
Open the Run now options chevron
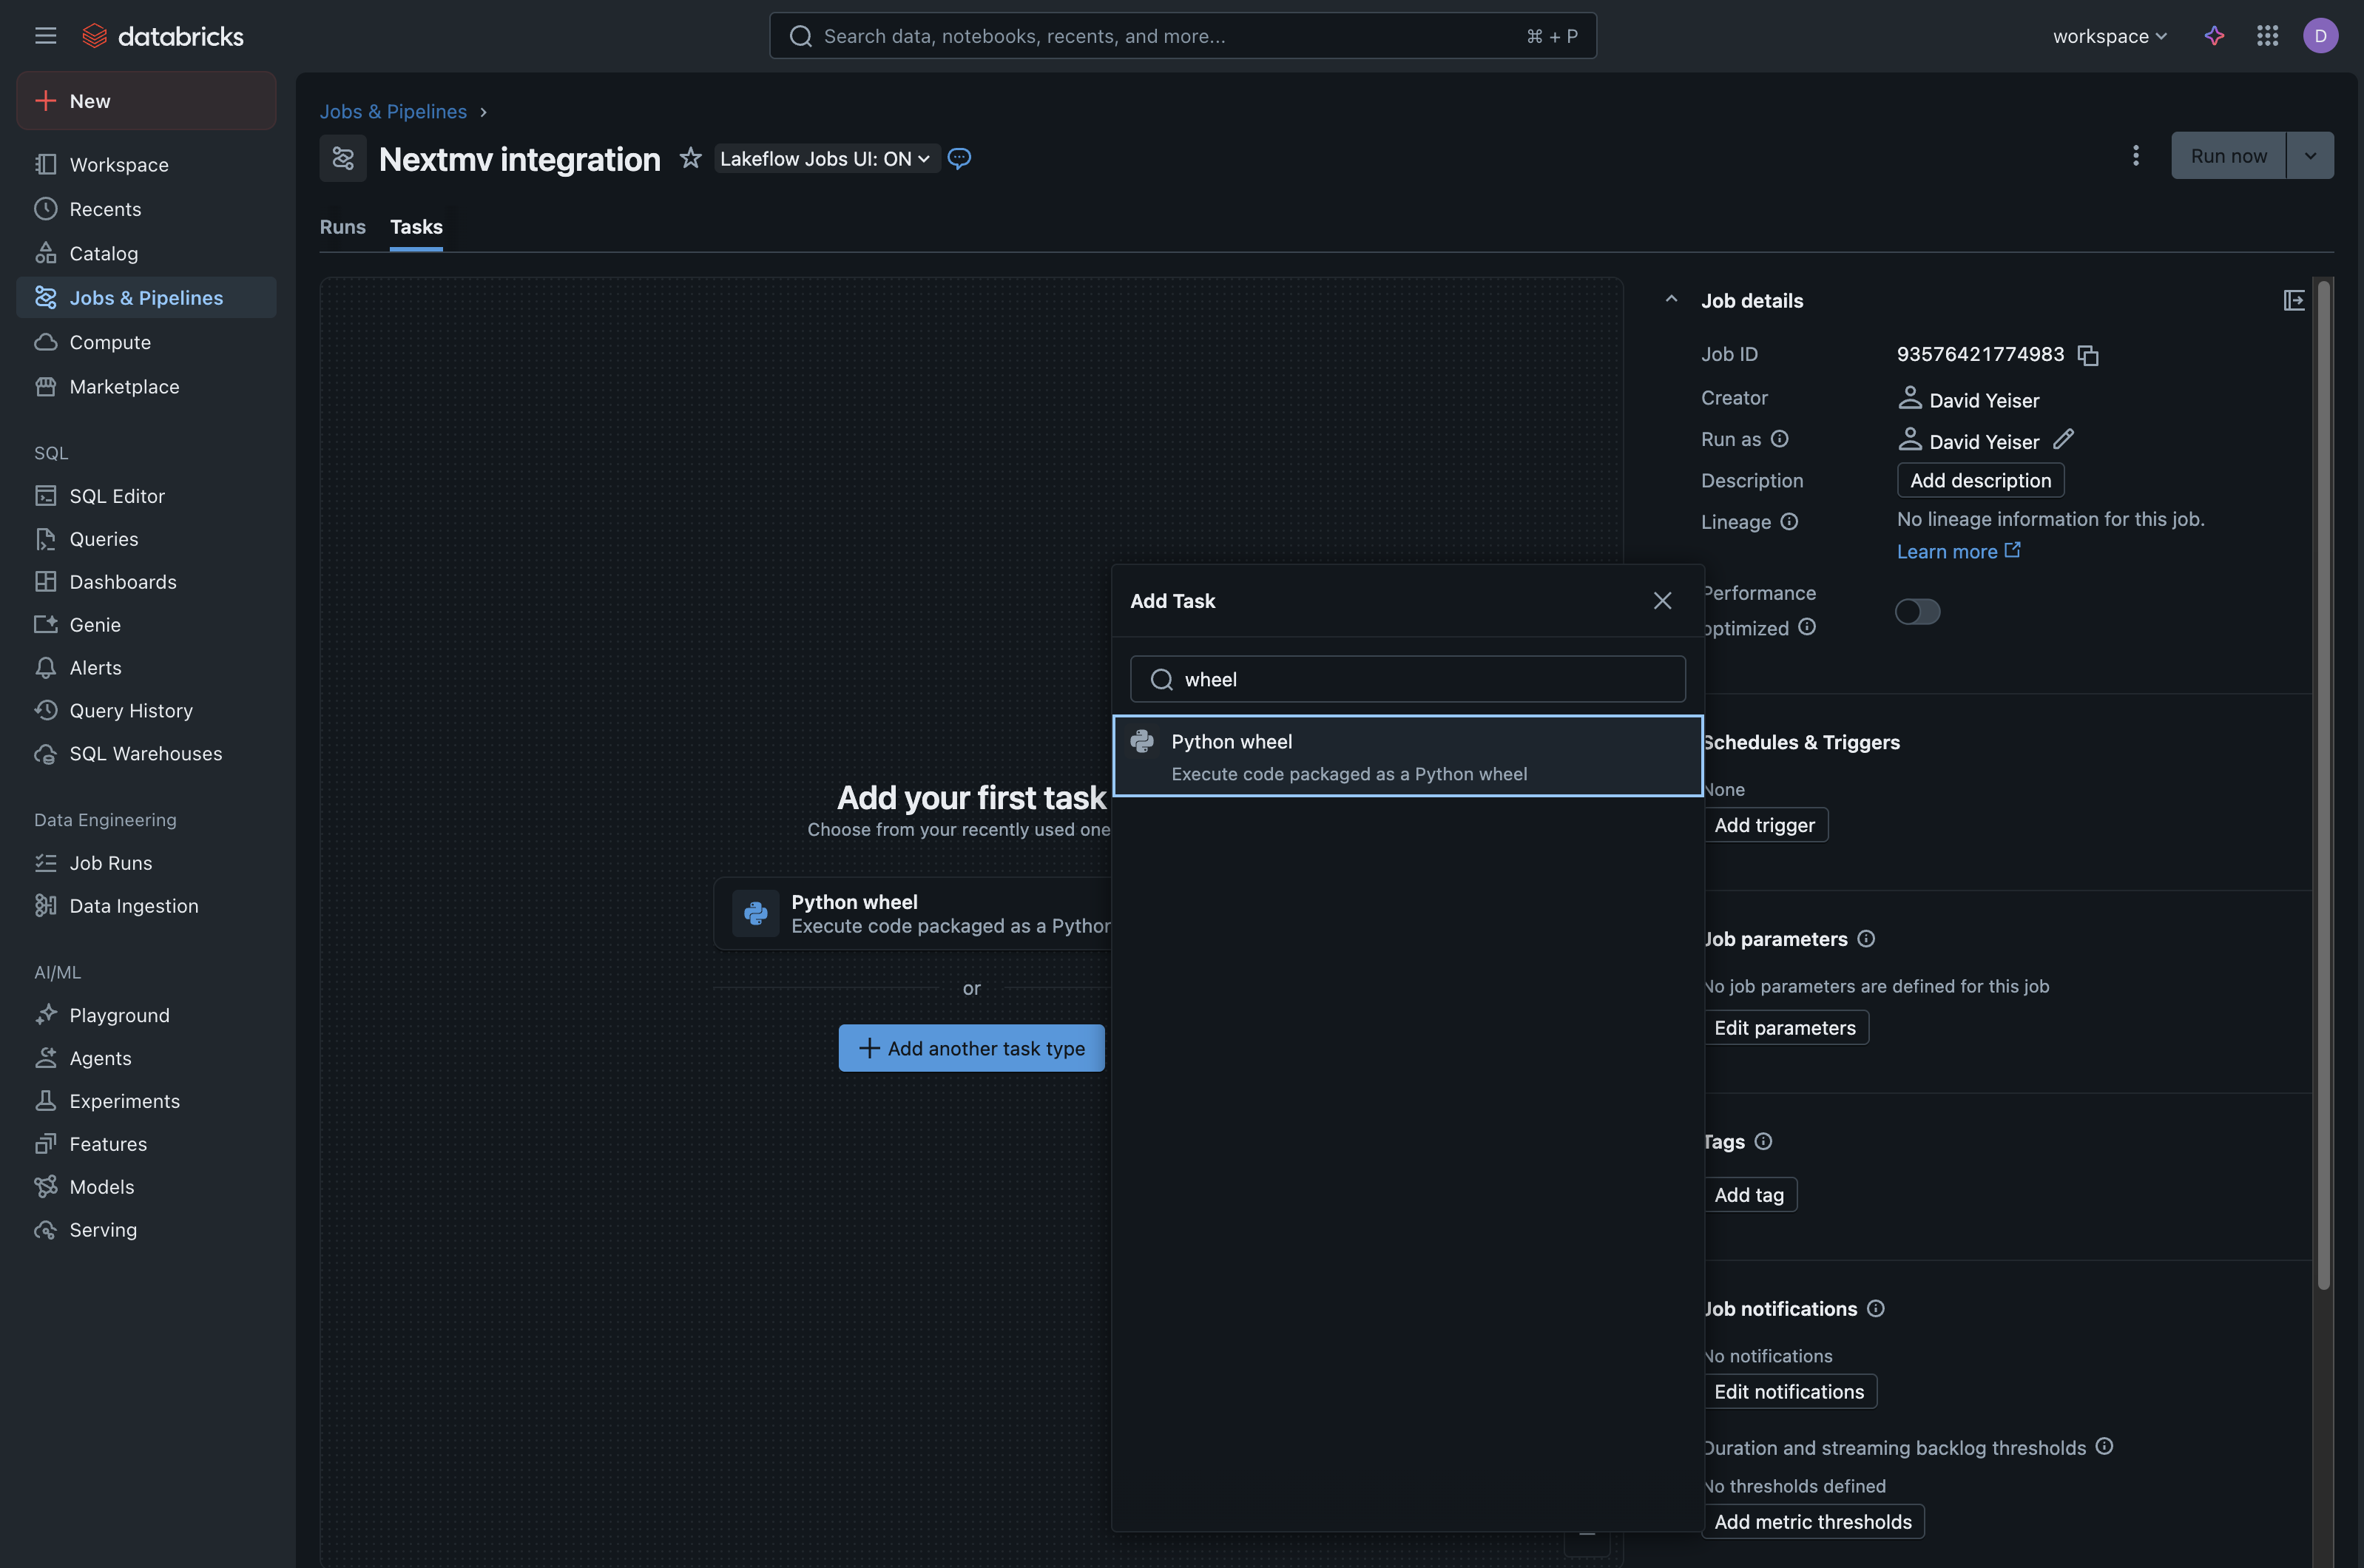2311,155
